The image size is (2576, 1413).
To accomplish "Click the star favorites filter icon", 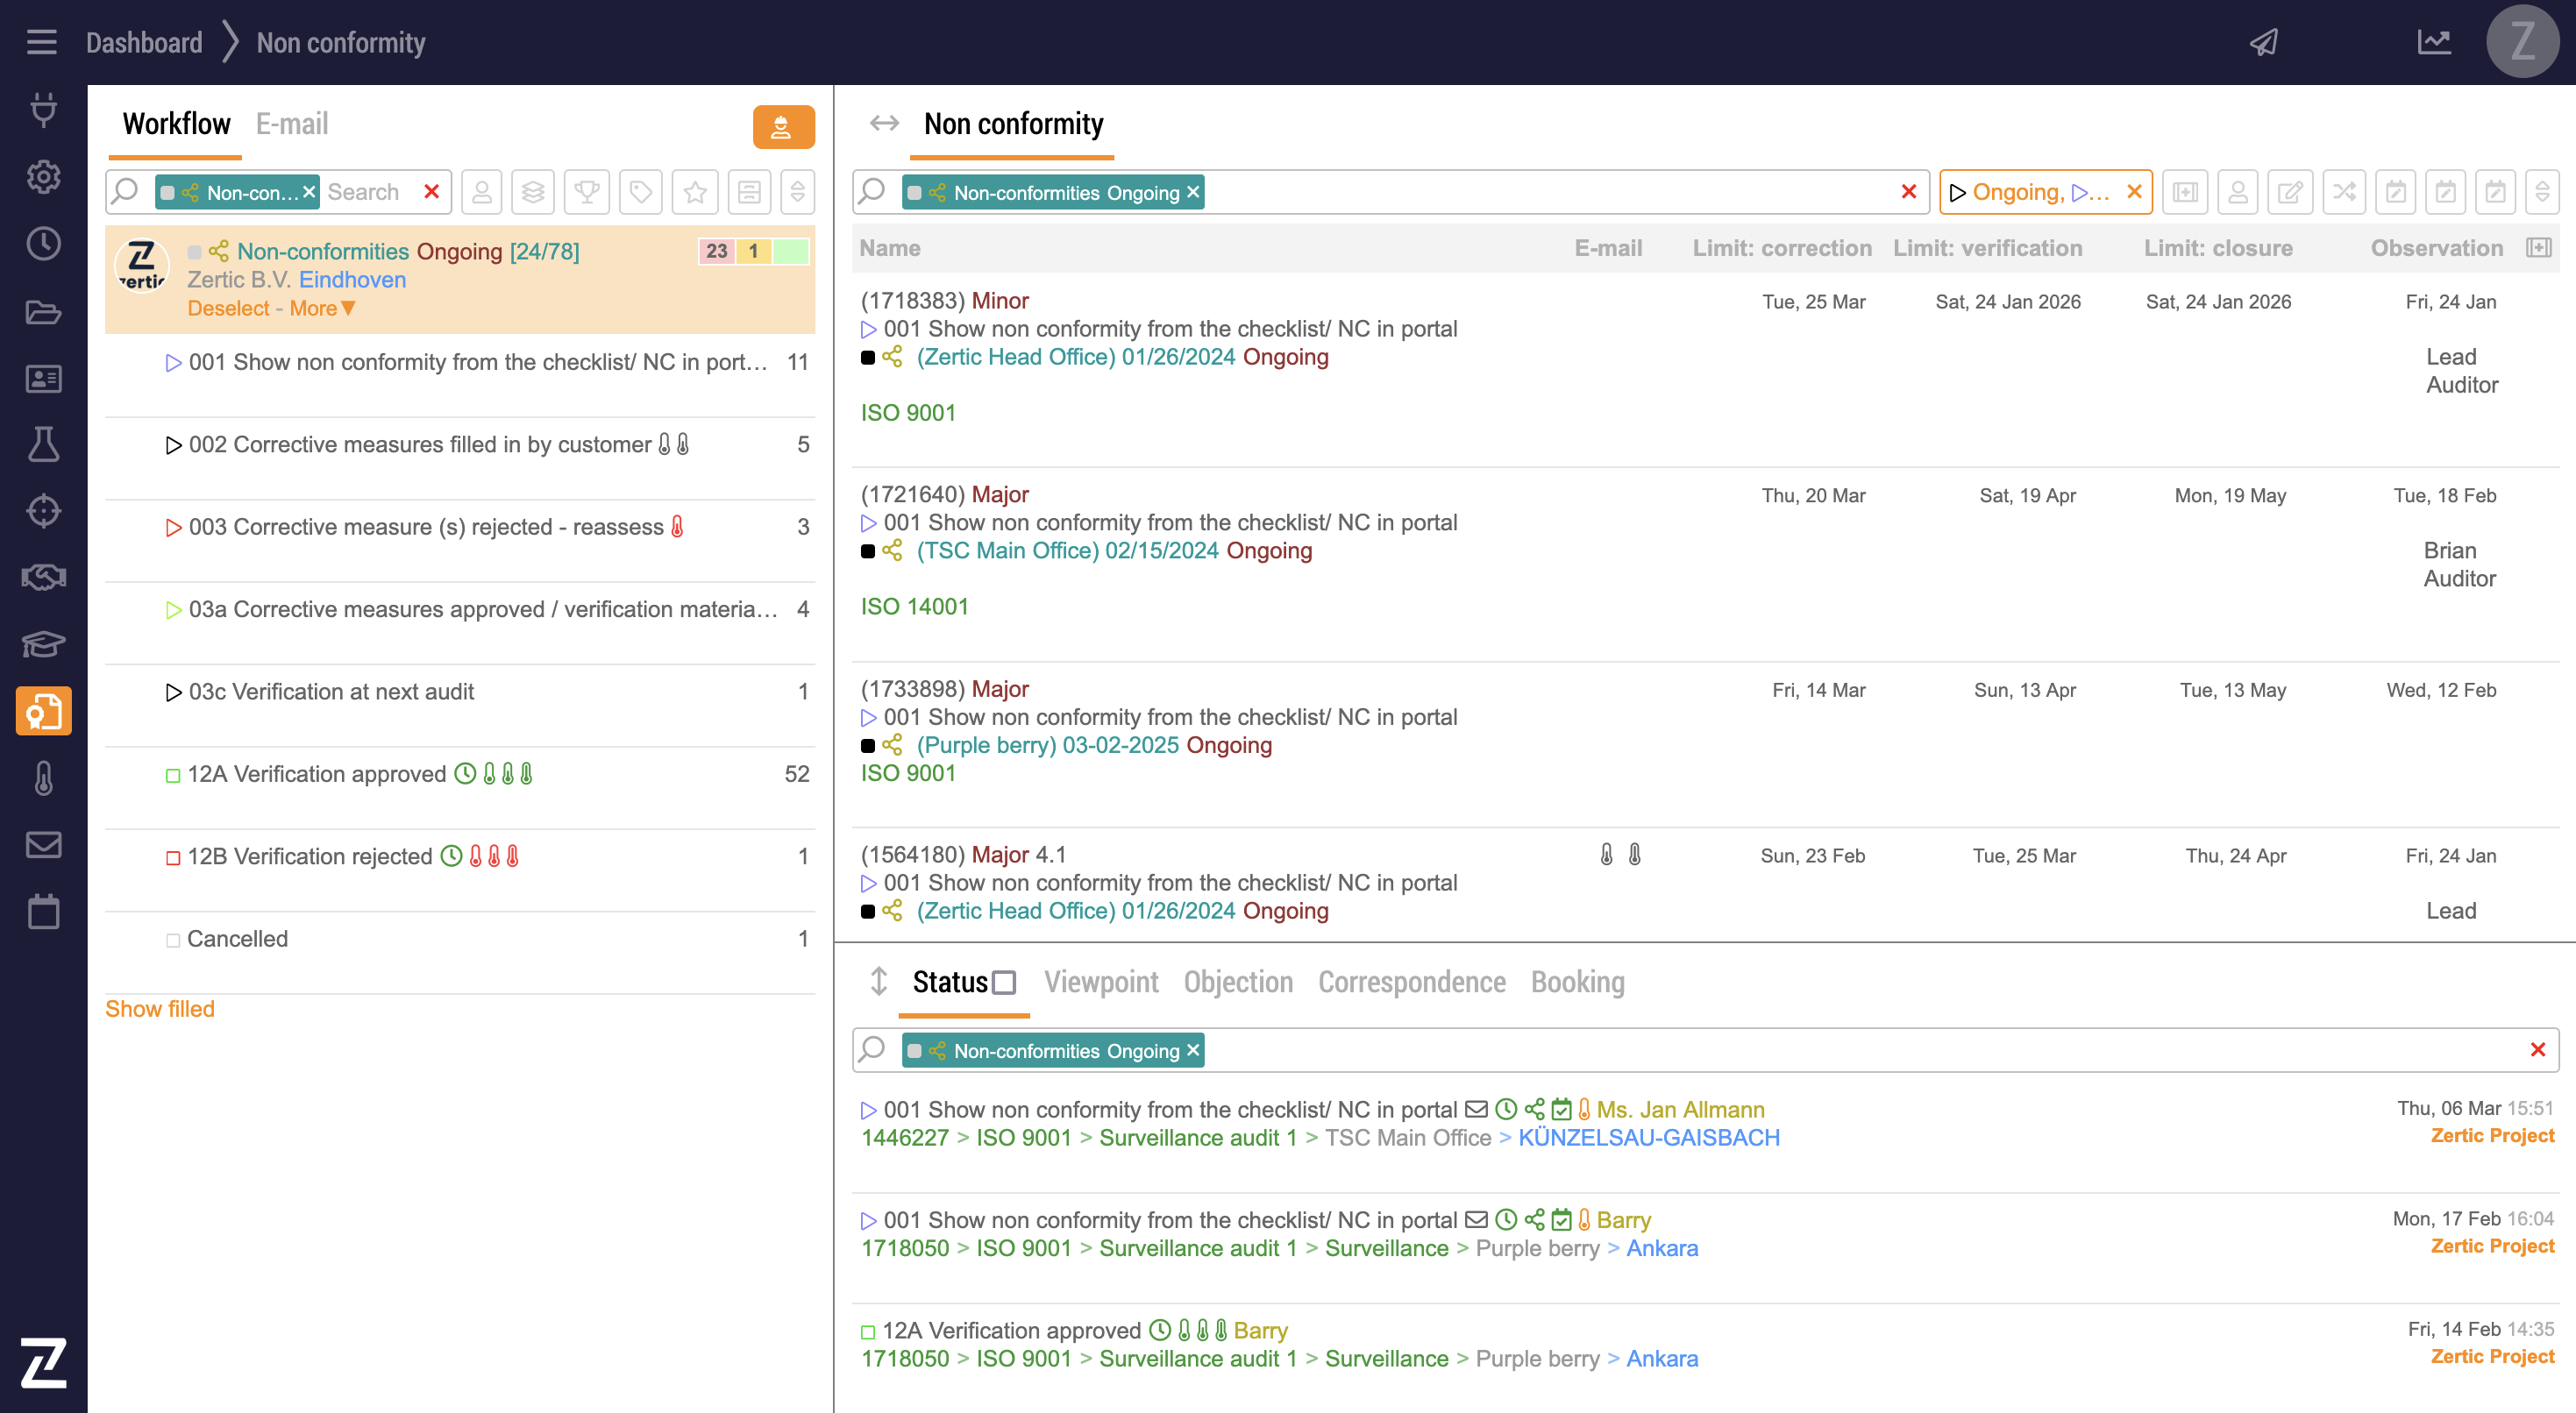I will click(695, 192).
